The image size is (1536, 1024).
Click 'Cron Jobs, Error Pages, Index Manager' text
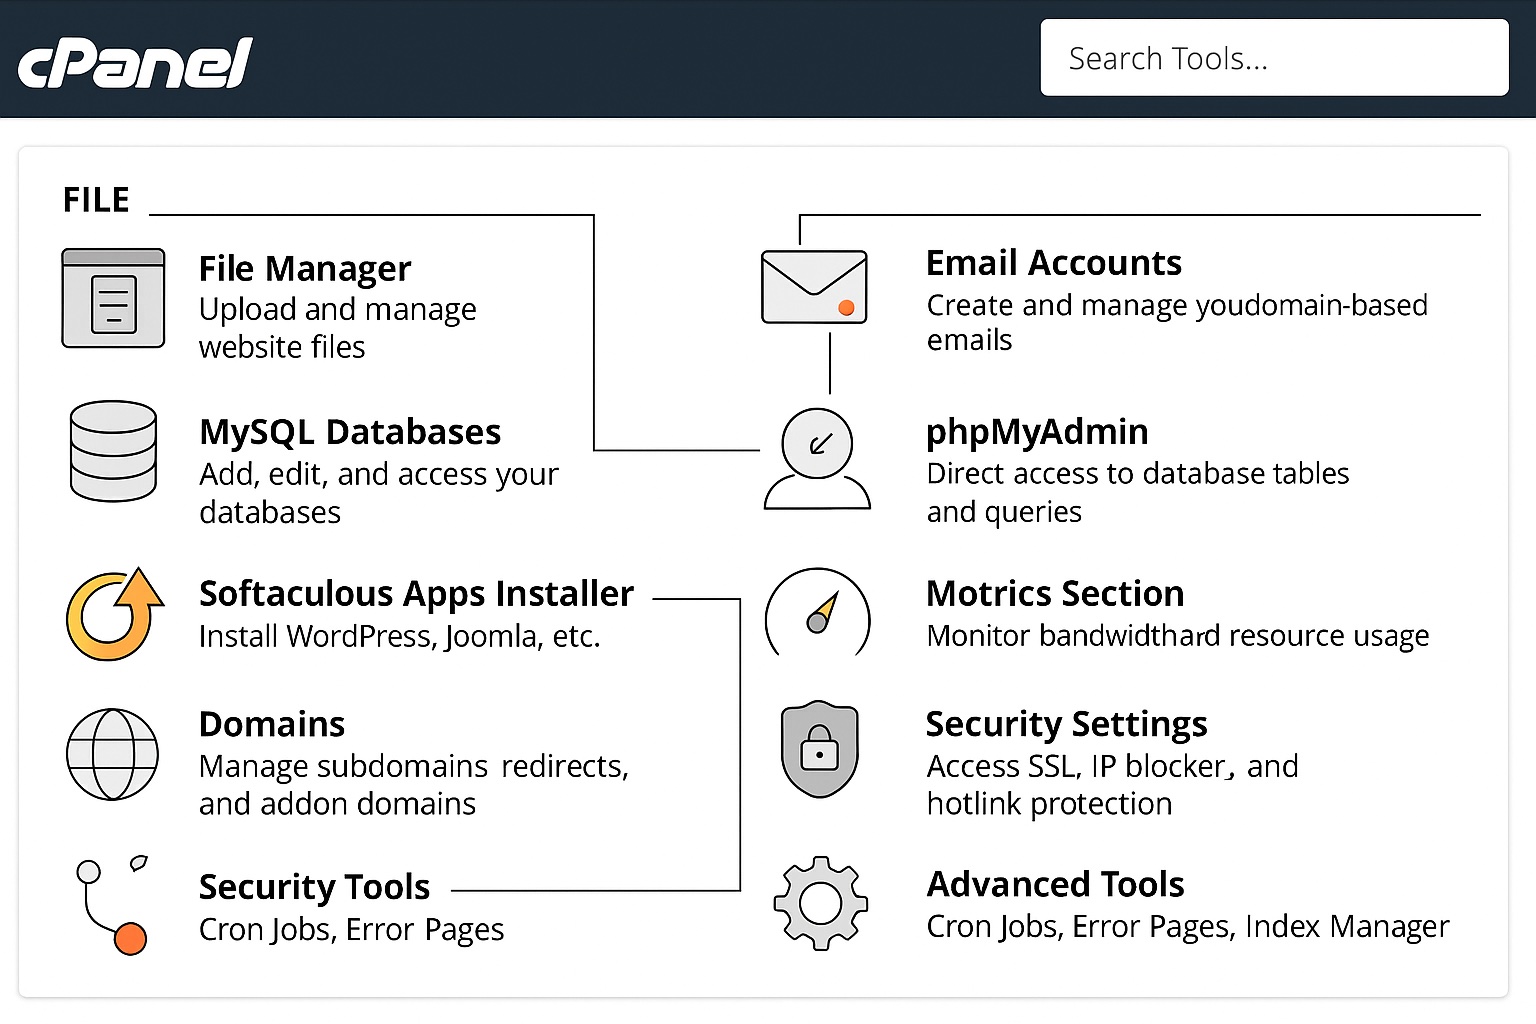coord(1188,927)
